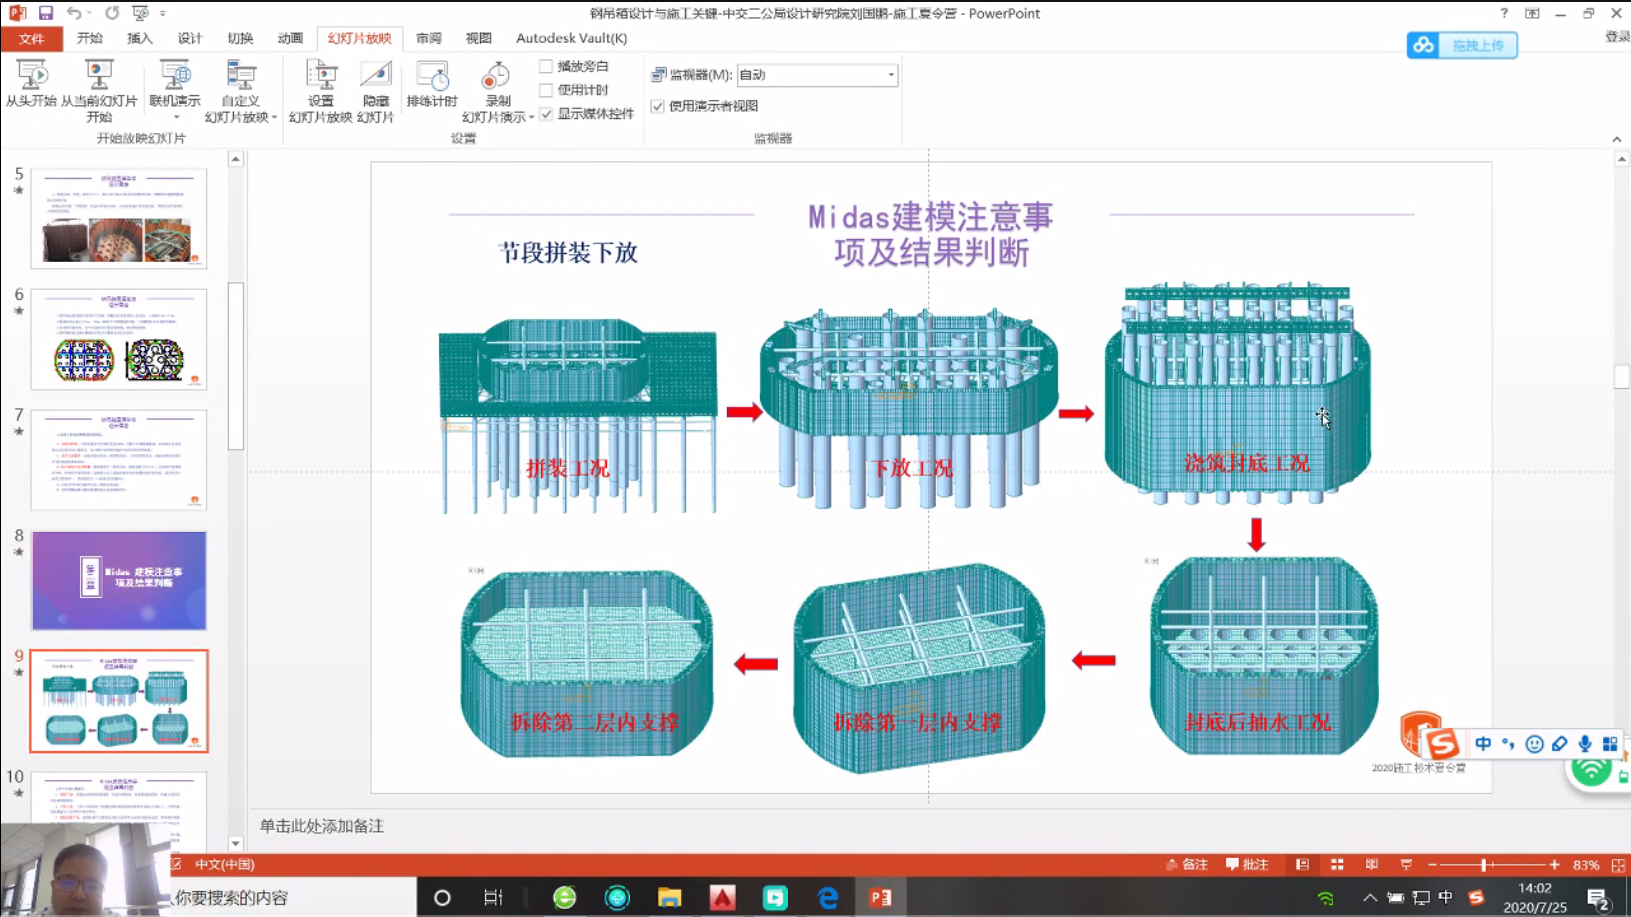The image size is (1631, 917).
Task: Click the Windows search box
Action: tap(292, 897)
